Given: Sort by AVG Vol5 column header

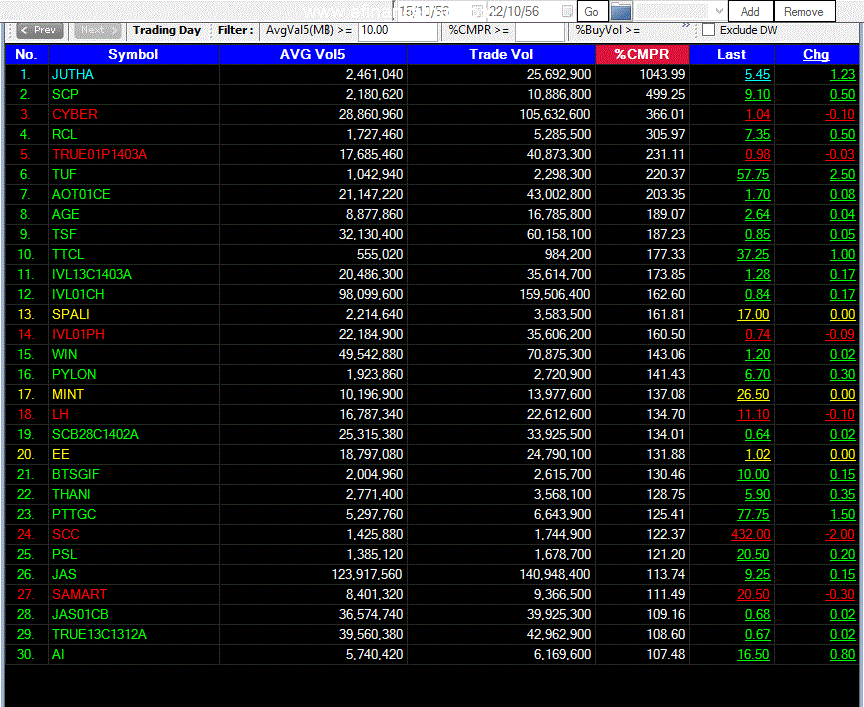Looking at the screenshot, I should coord(312,55).
